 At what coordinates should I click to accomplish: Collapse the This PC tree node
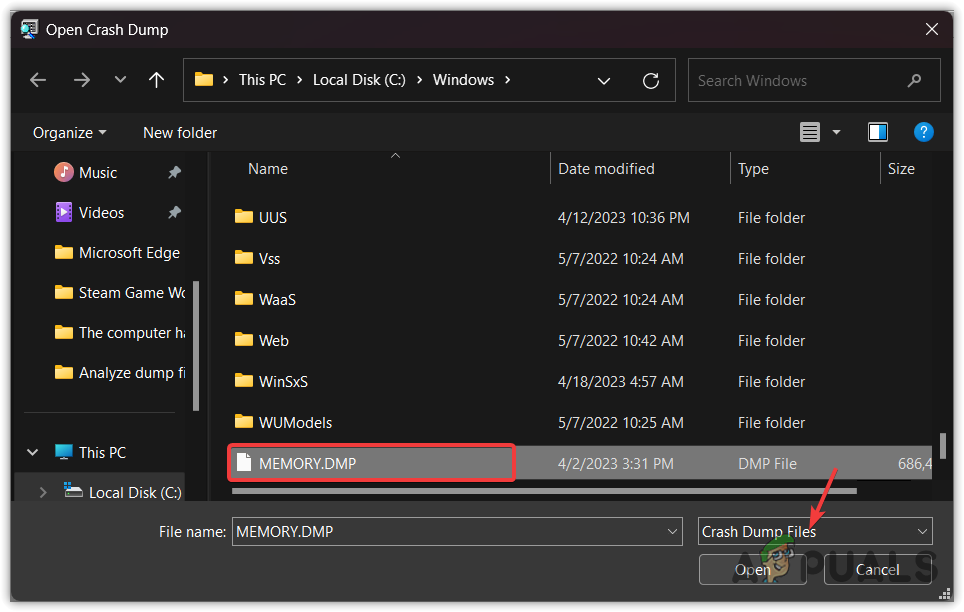point(33,453)
